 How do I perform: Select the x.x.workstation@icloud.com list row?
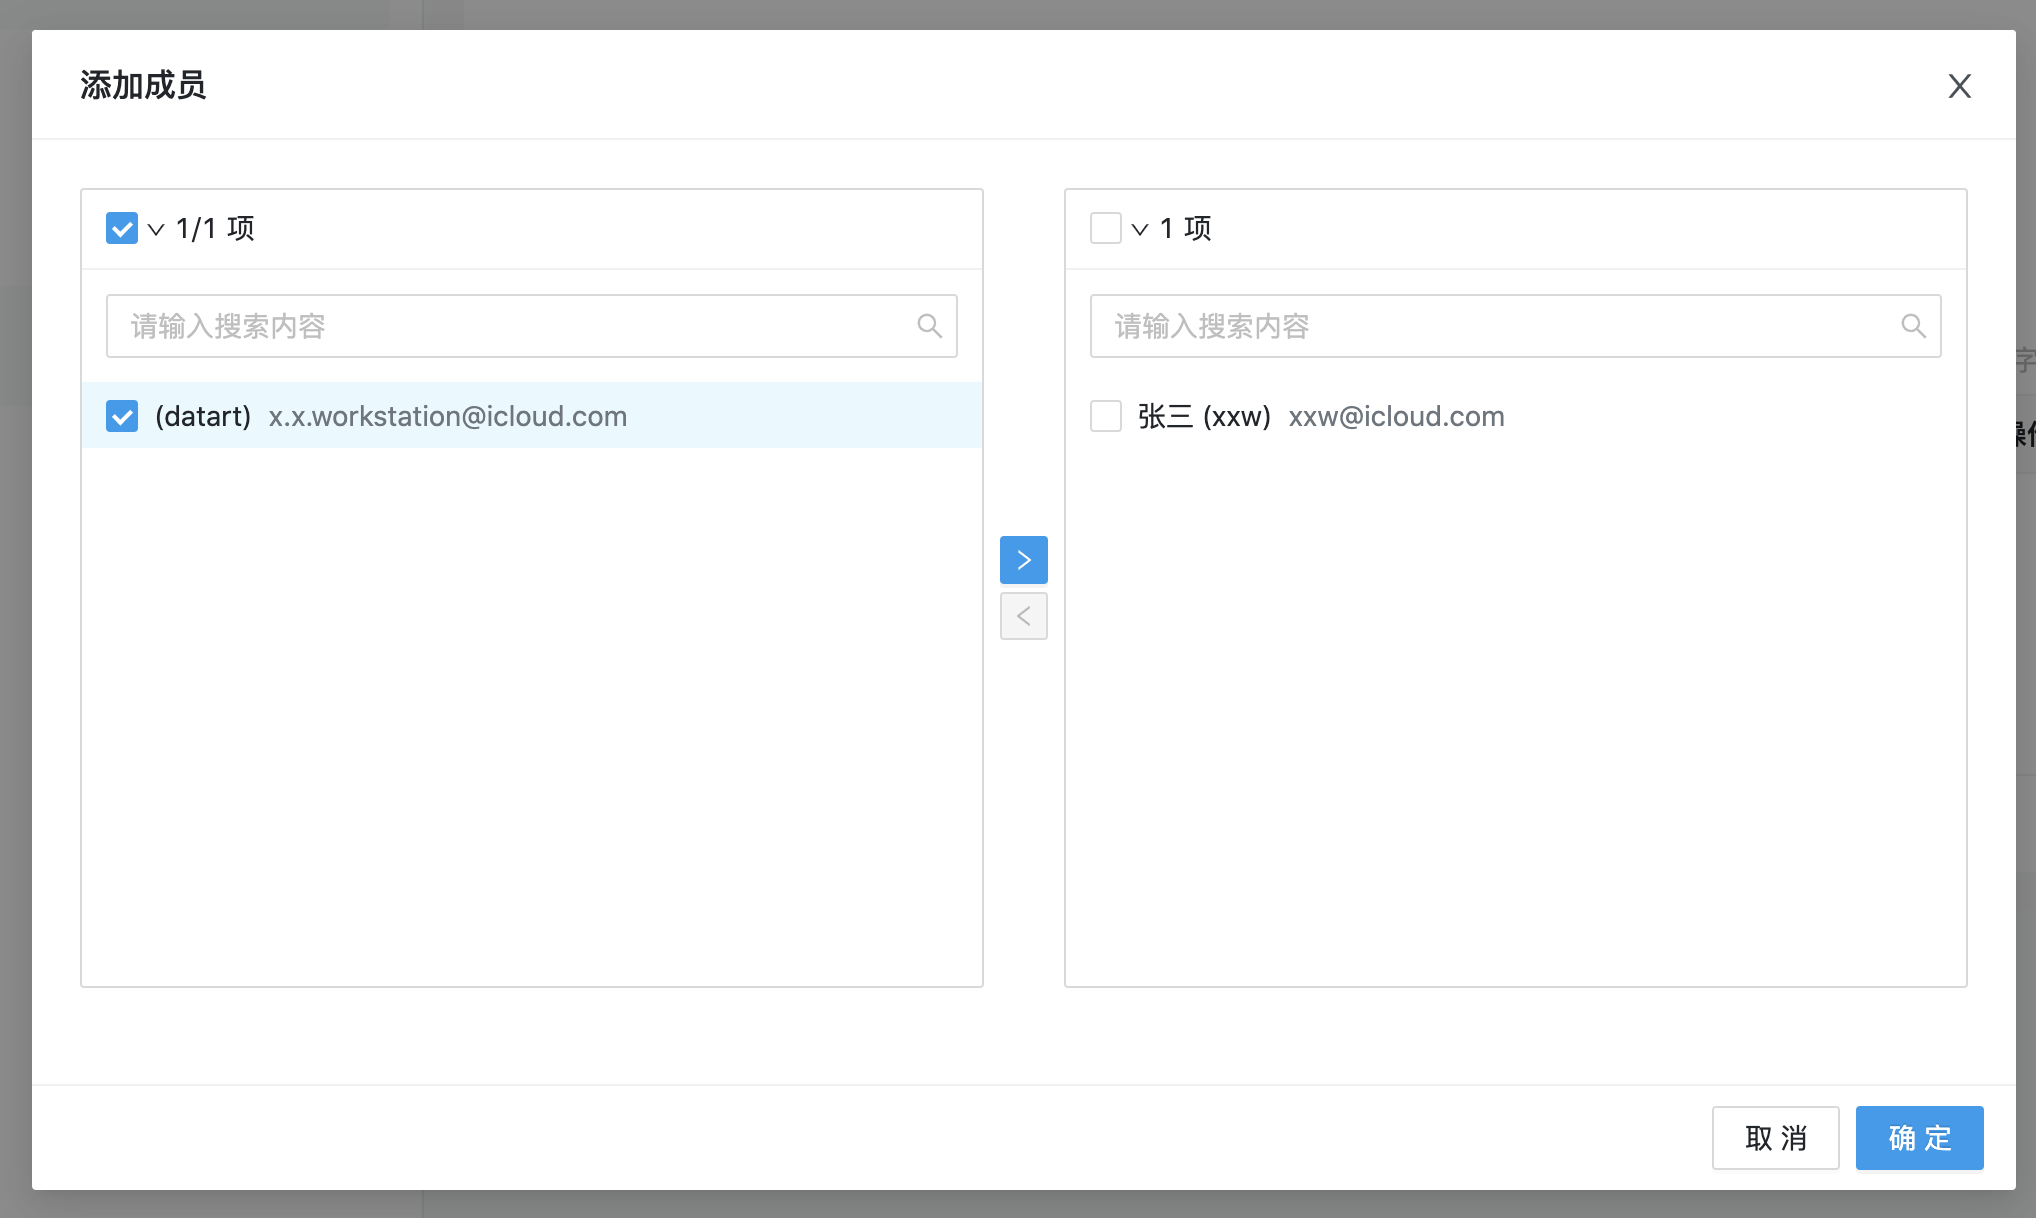pos(532,415)
